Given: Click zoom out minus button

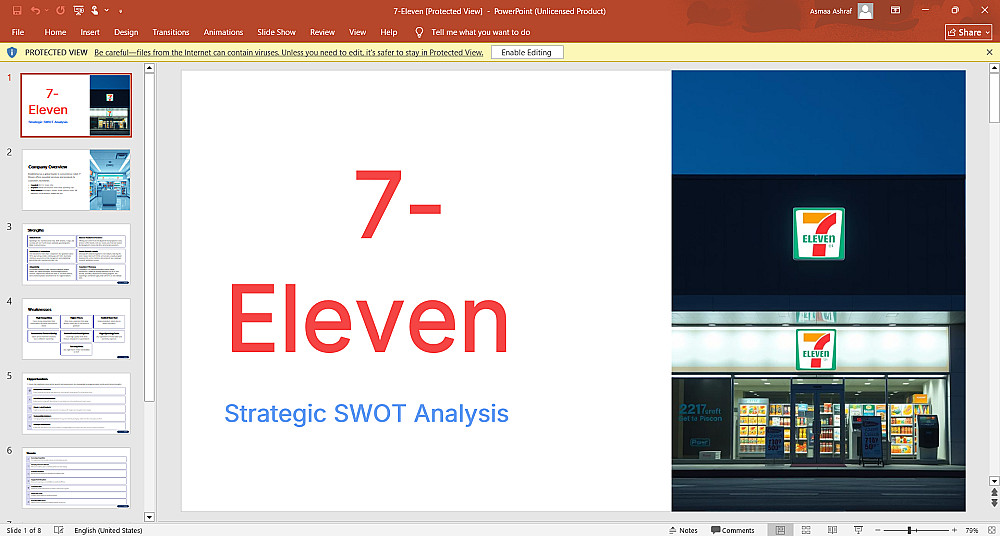Looking at the screenshot, I should pos(879,530).
